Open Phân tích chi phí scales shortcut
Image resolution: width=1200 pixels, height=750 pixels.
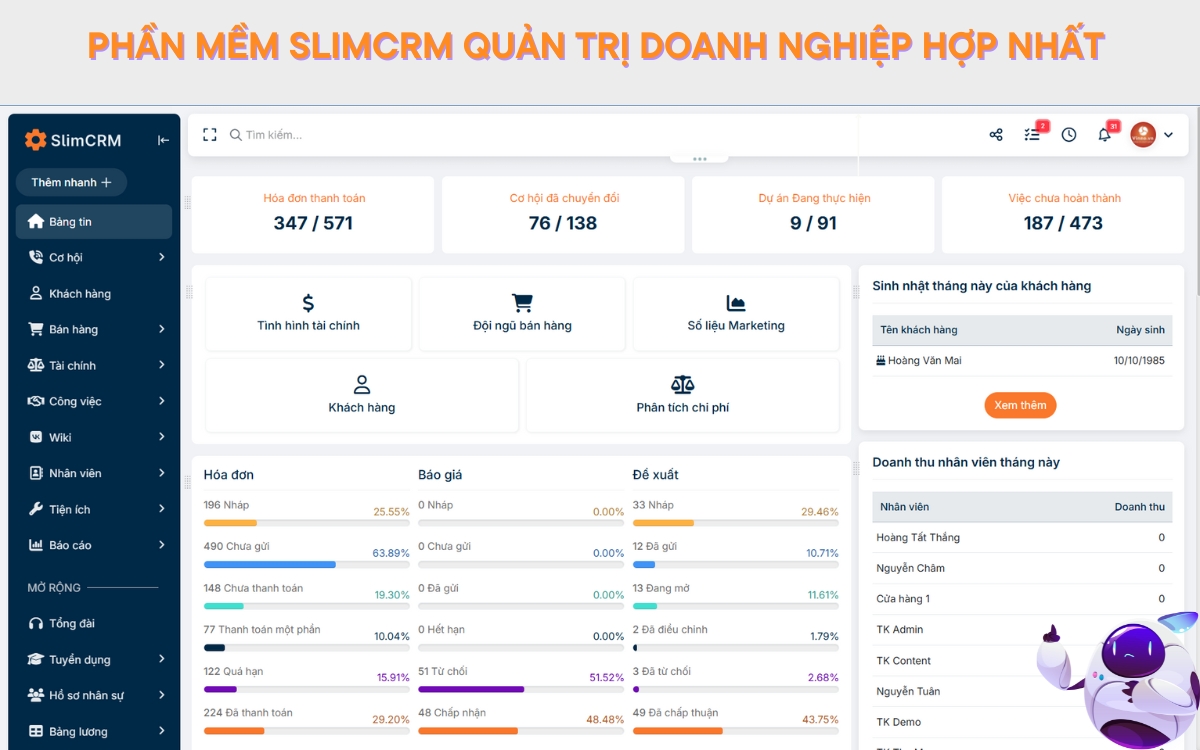click(682, 382)
